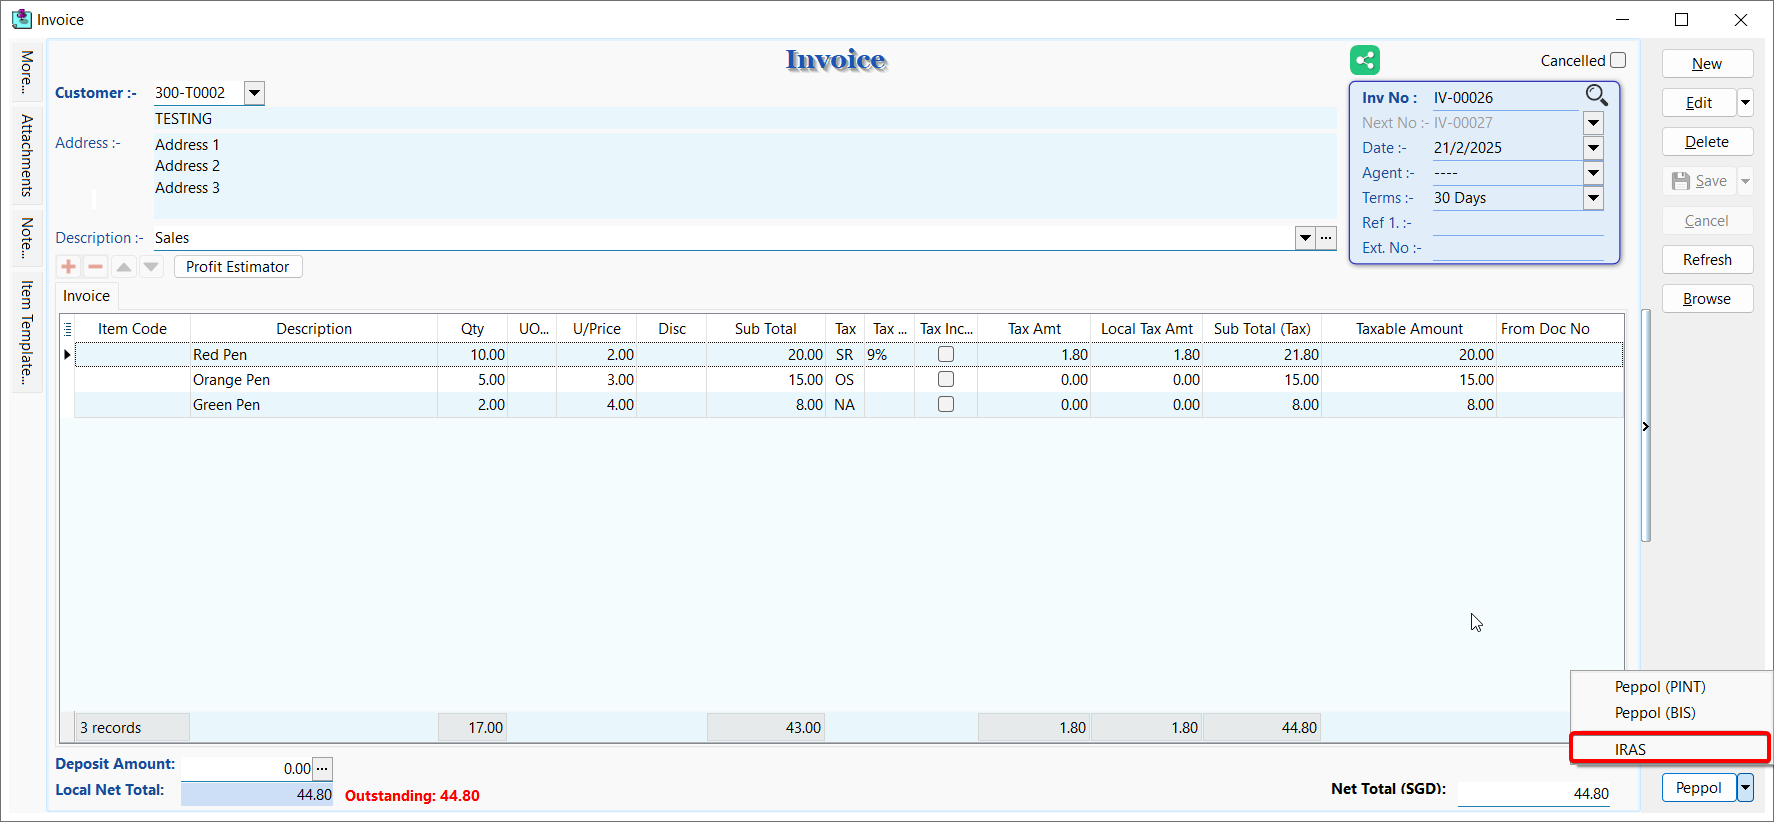
Task: Click the grid column chooser icon
Action: [67, 329]
